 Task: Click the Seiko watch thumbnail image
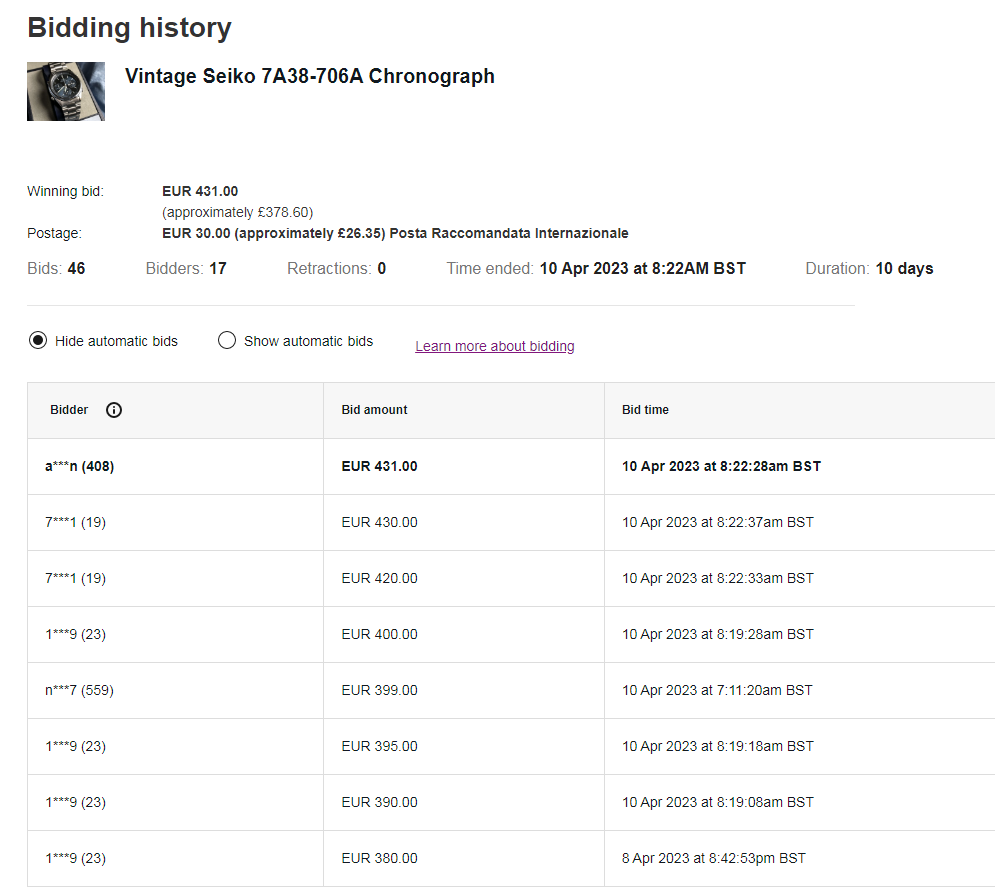[x=66, y=92]
